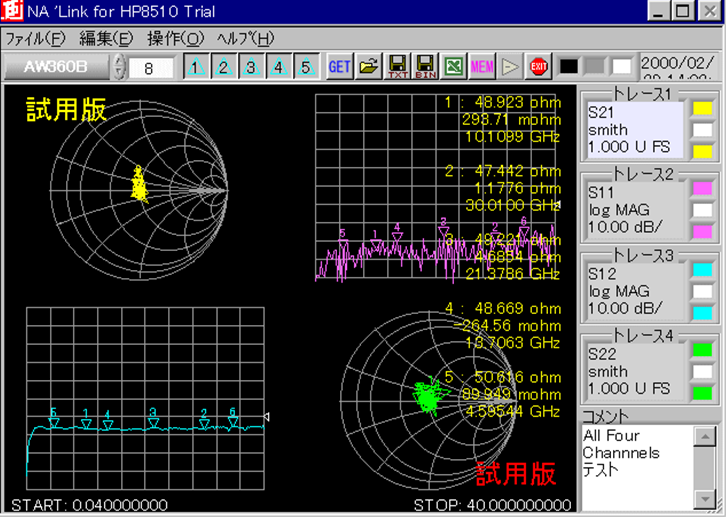
Task: Click the STOP: 40.000000000 label
Action: point(492,505)
